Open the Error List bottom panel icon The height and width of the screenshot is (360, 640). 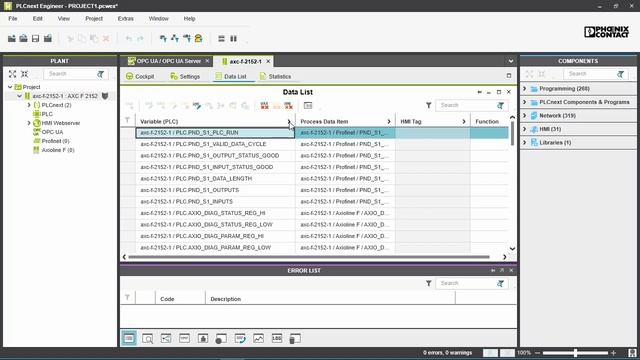129,338
